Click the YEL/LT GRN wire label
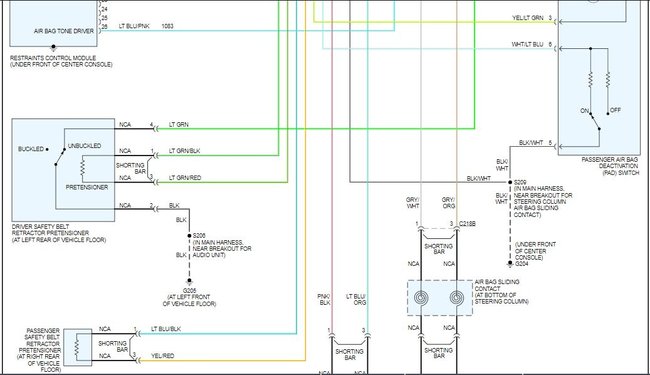650x375 pixels. [x=527, y=18]
